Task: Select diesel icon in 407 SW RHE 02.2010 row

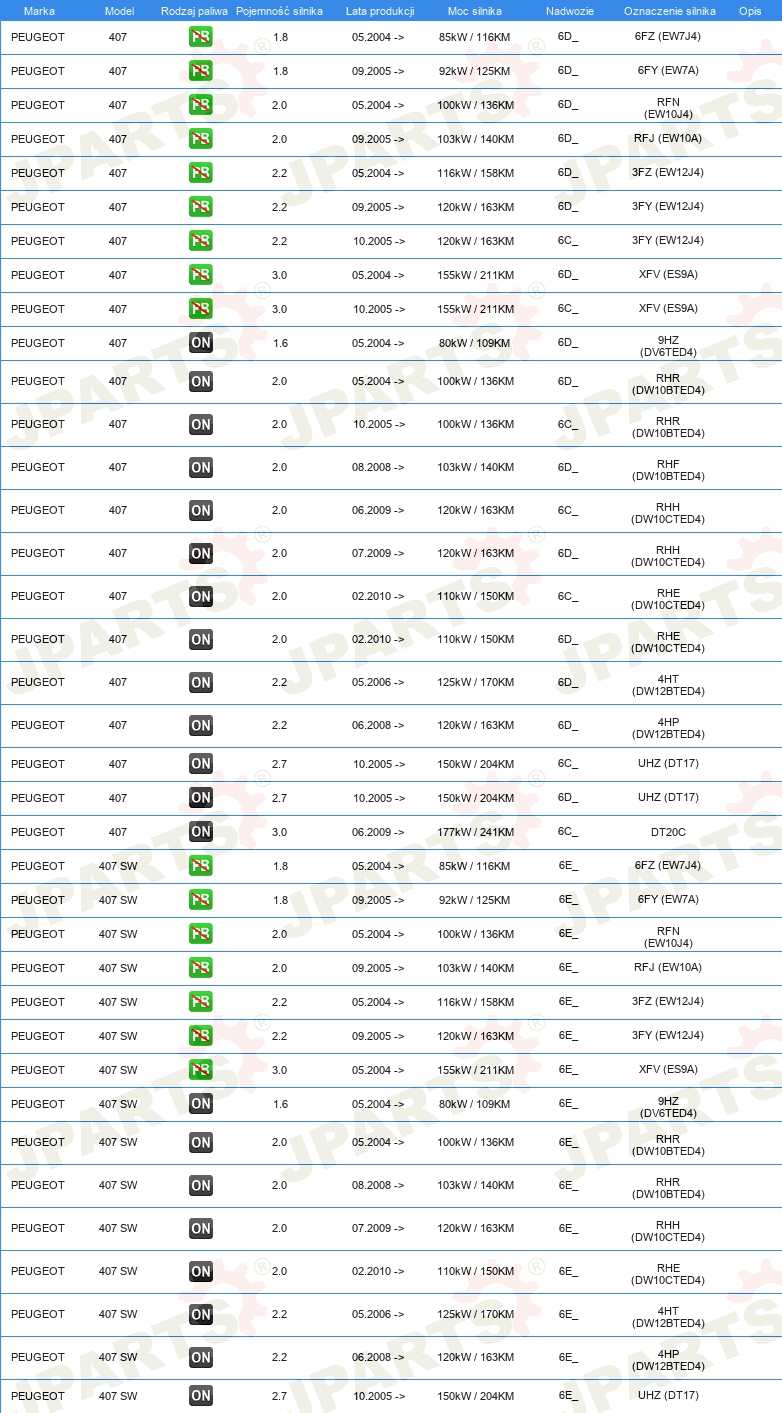Action: [200, 1271]
